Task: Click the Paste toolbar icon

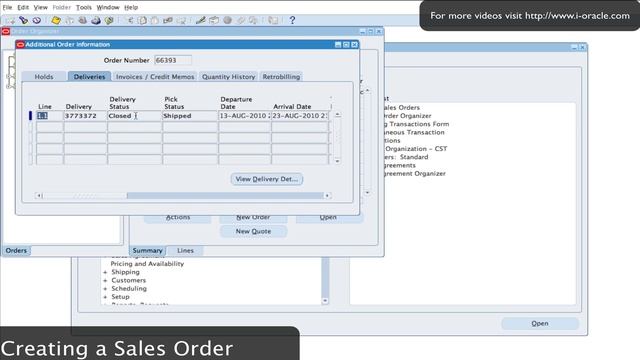Action: click(155, 20)
